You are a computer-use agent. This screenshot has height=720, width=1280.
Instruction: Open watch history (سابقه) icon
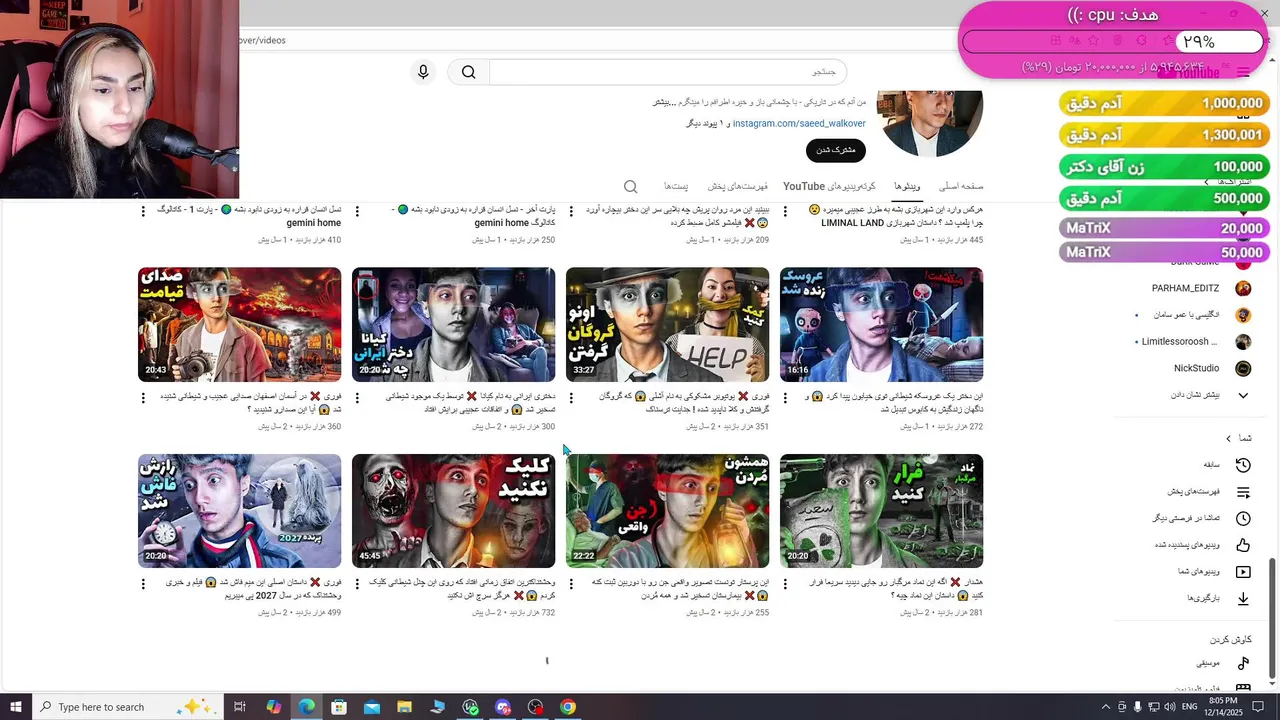[x=1243, y=465]
